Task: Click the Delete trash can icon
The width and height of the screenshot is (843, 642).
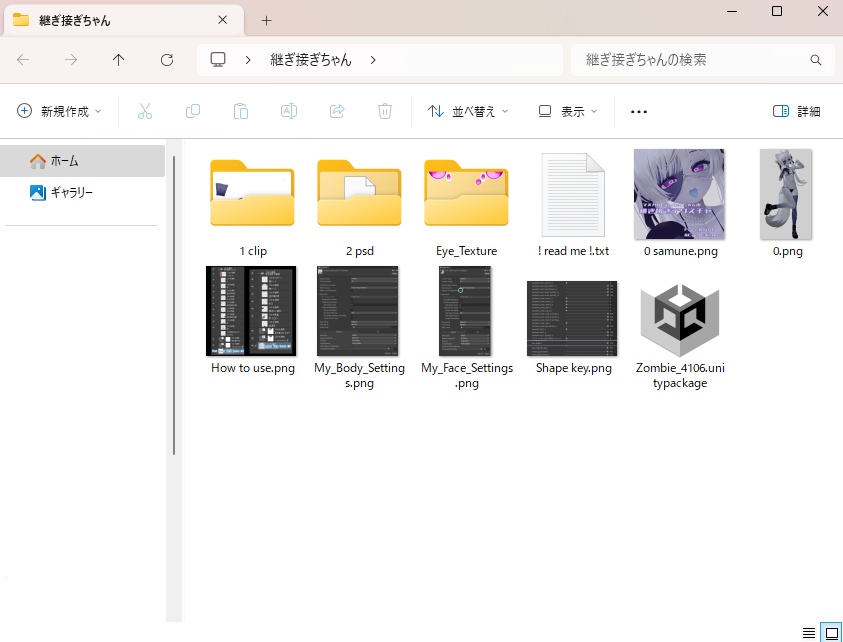Action: (x=385, y=111)
